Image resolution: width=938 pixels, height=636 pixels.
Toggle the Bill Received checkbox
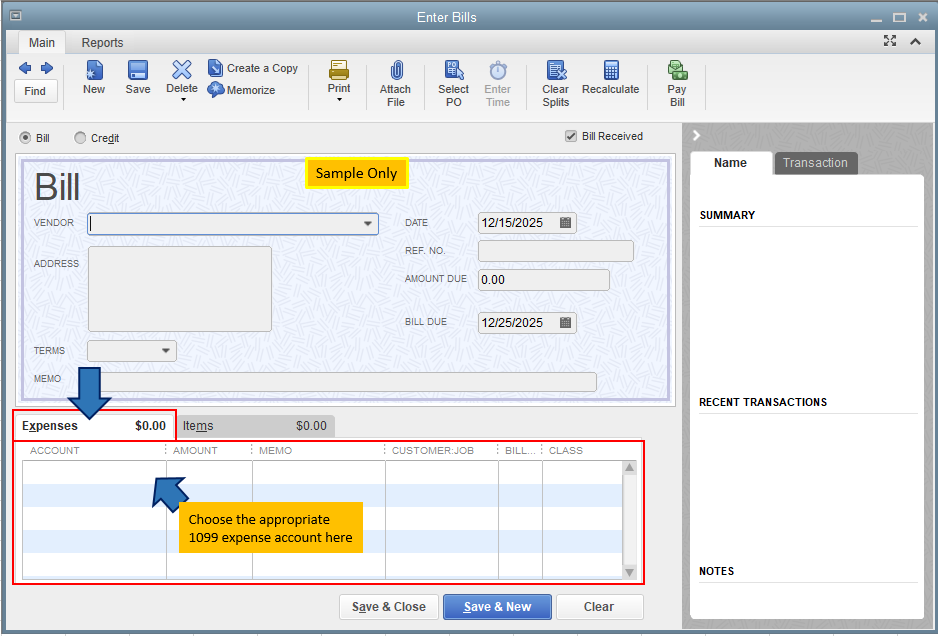coord(571,136)
